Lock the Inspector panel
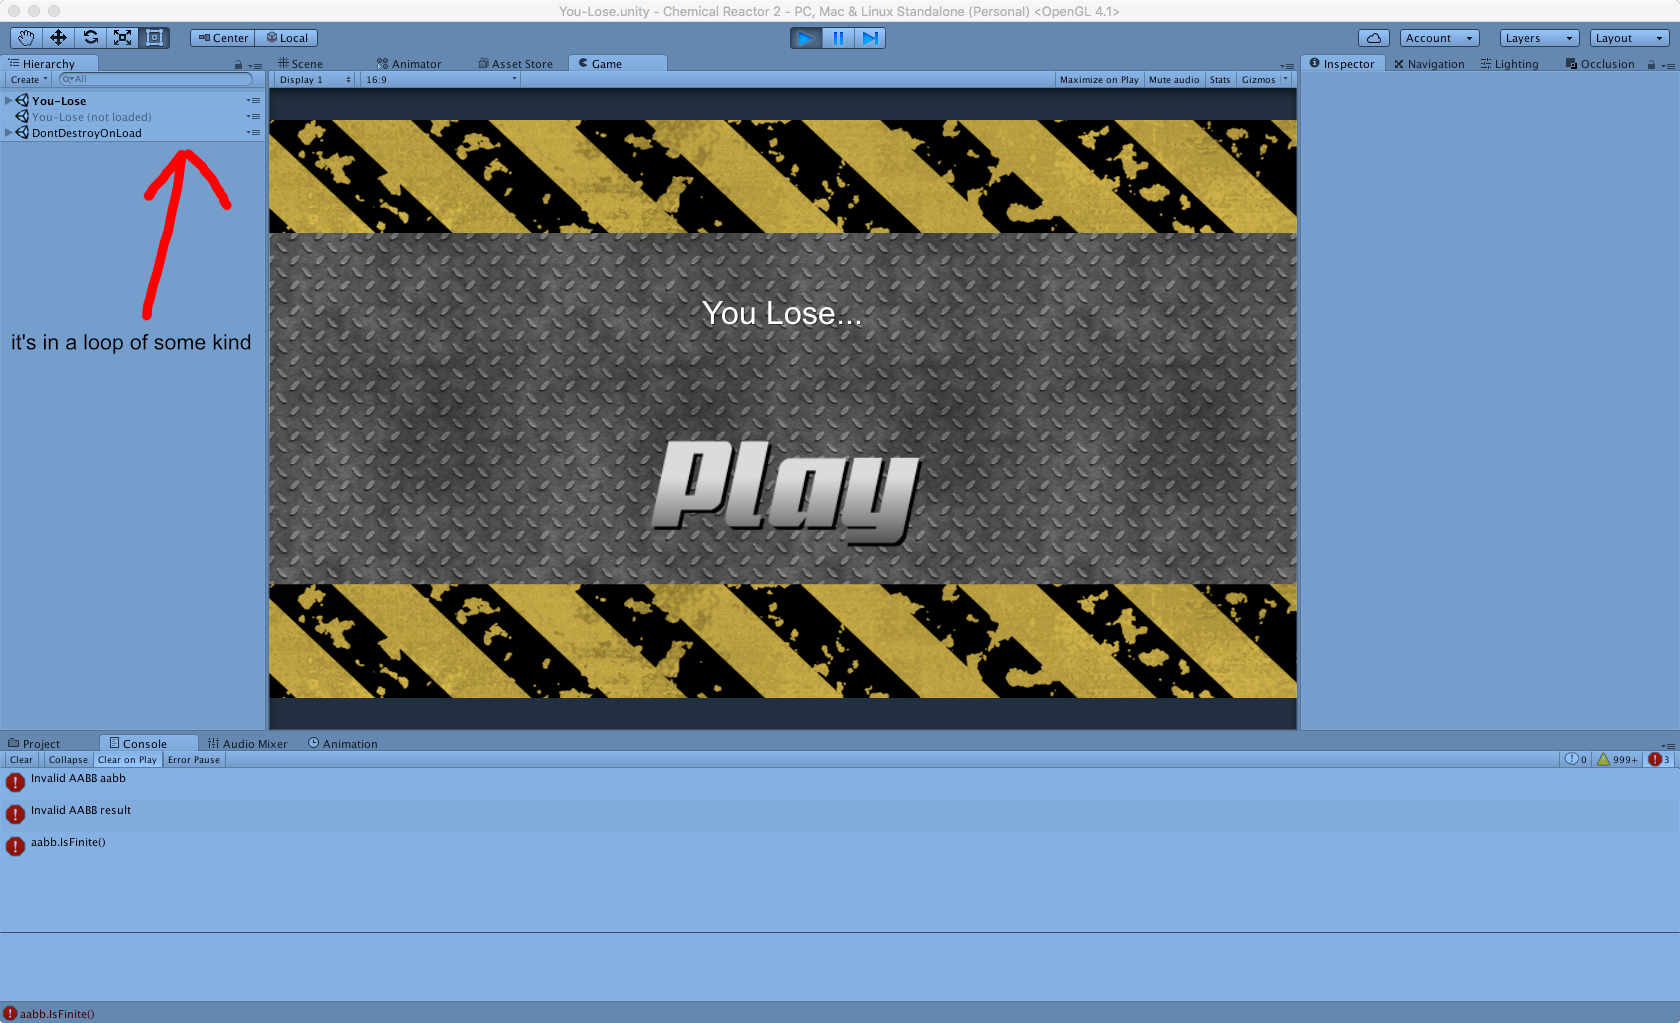 1651,65
